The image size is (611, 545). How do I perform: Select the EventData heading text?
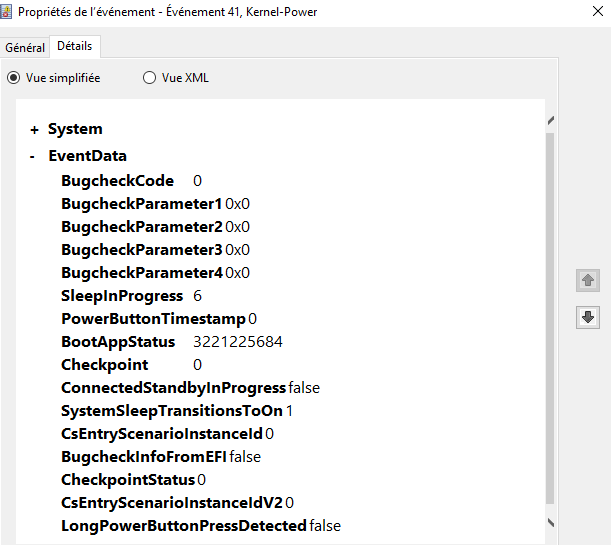87,156
